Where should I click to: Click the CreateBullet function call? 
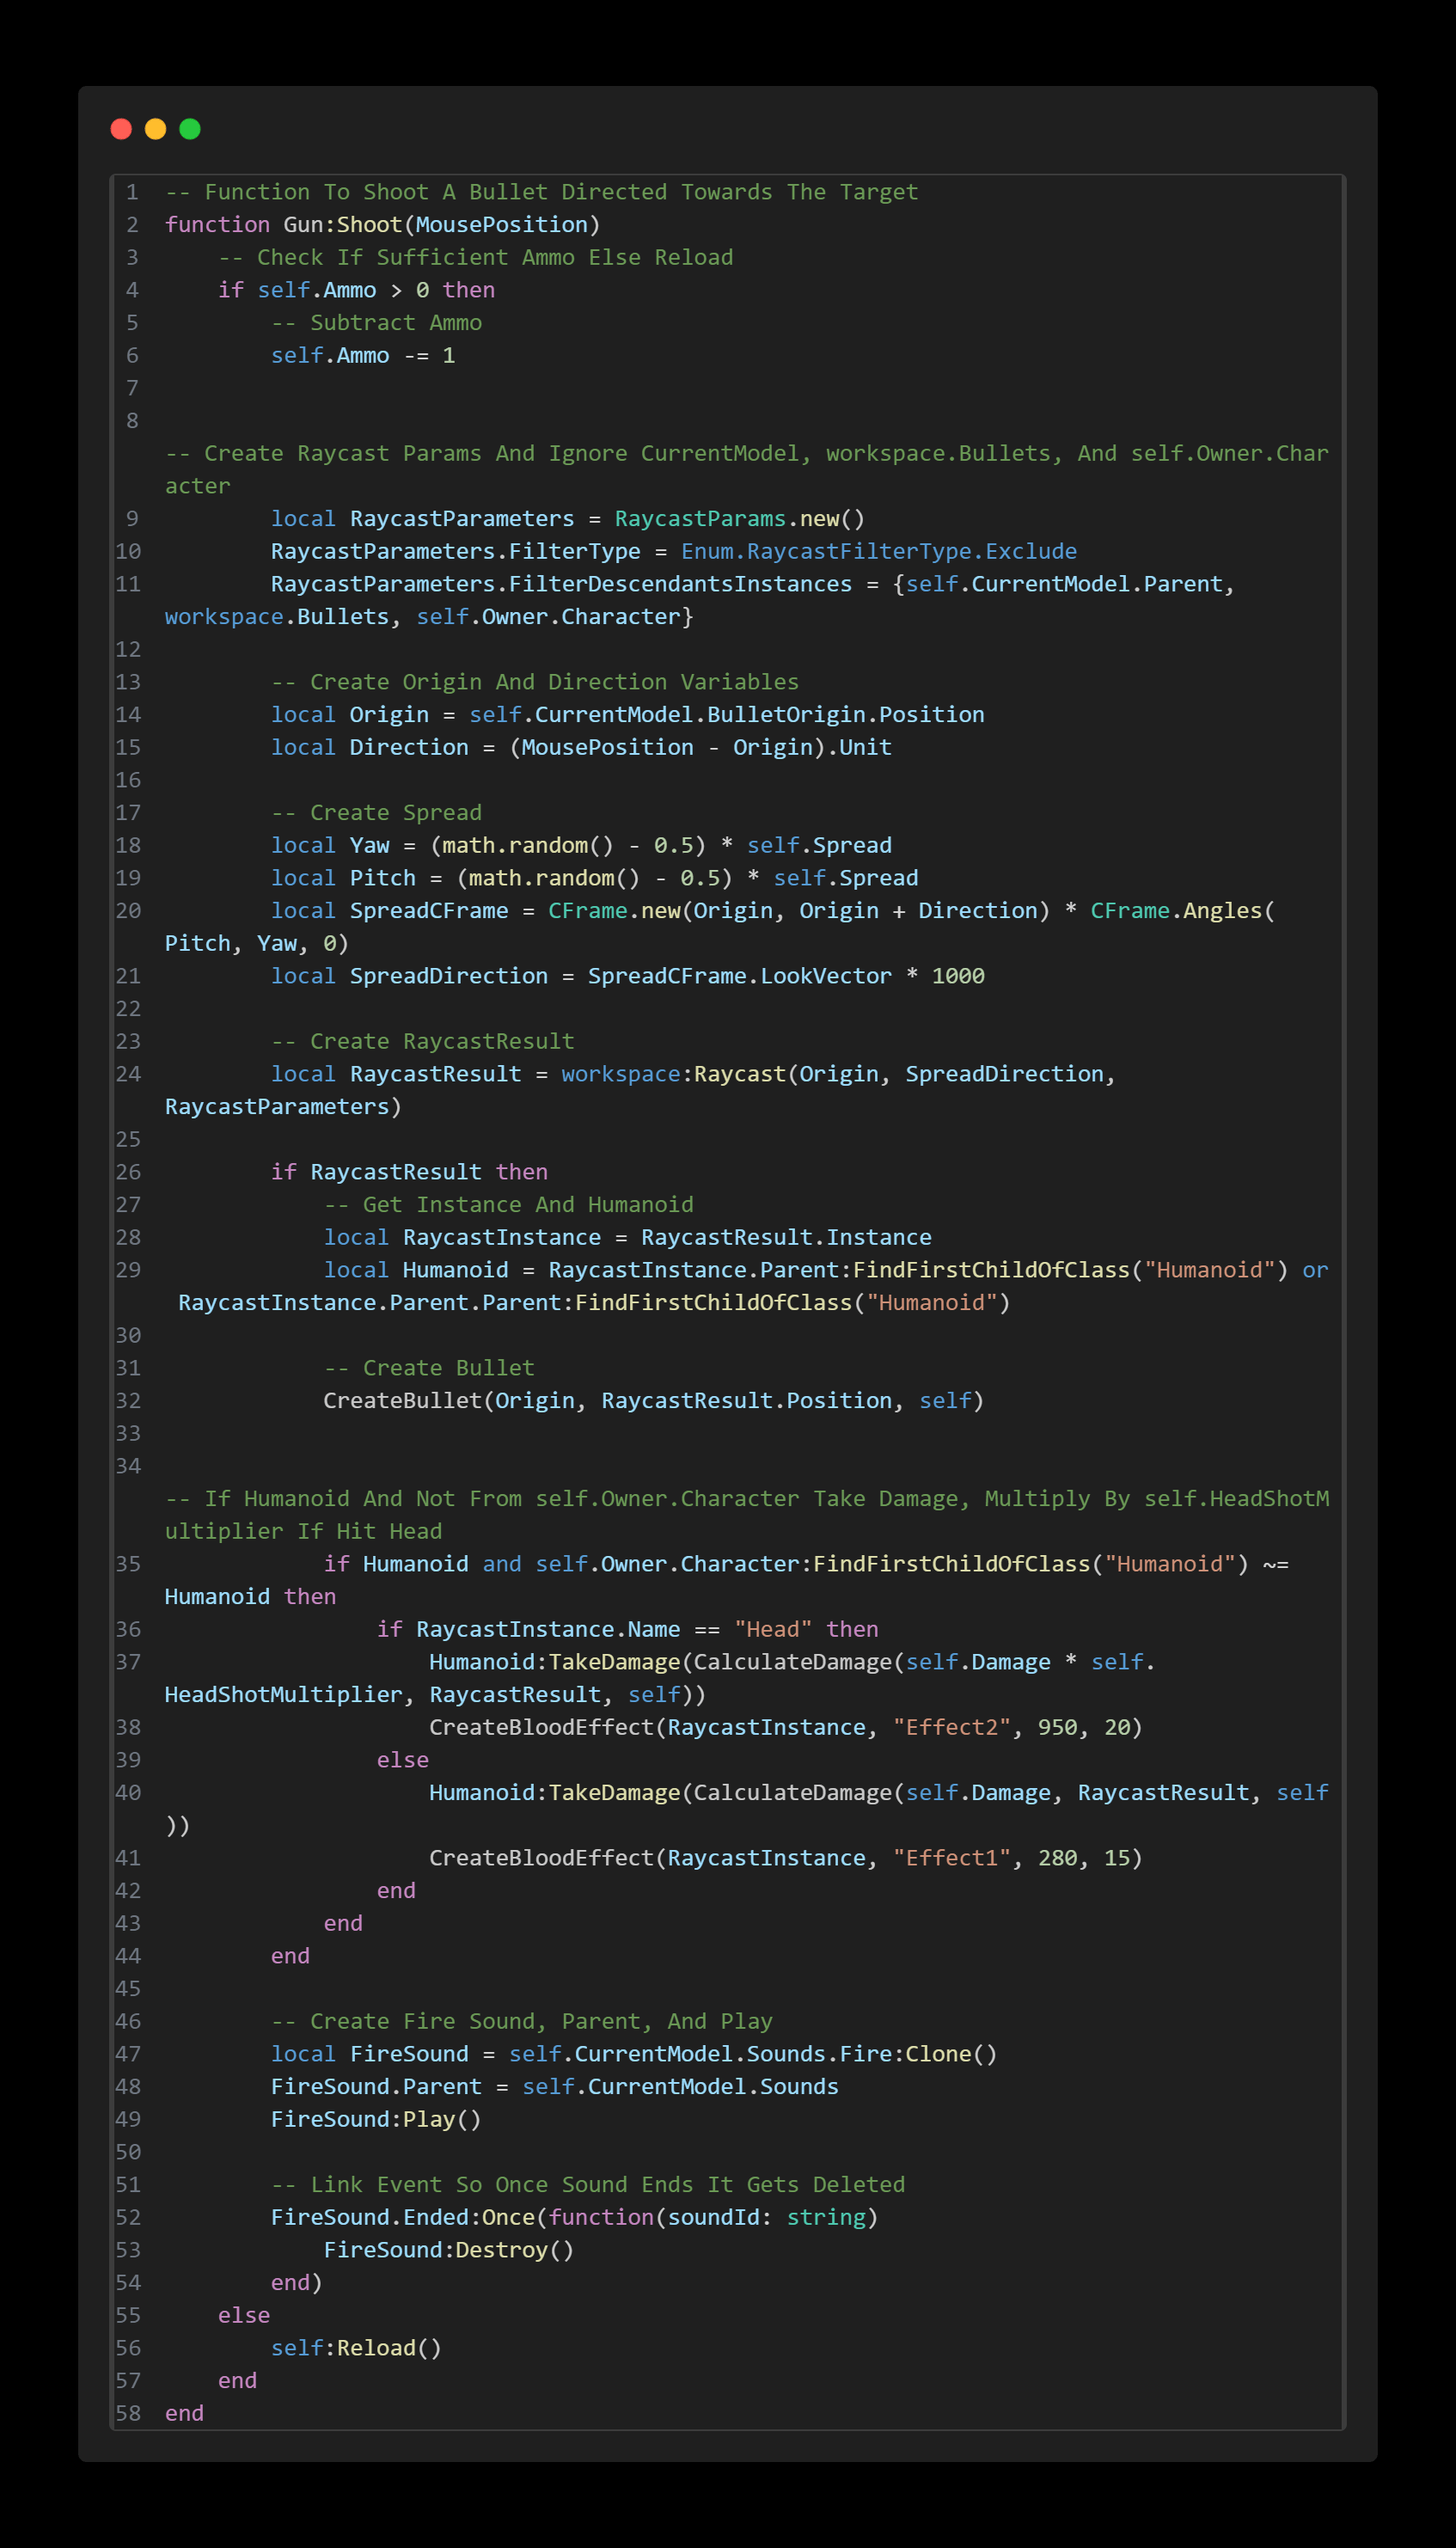(x=402, y=1401)
